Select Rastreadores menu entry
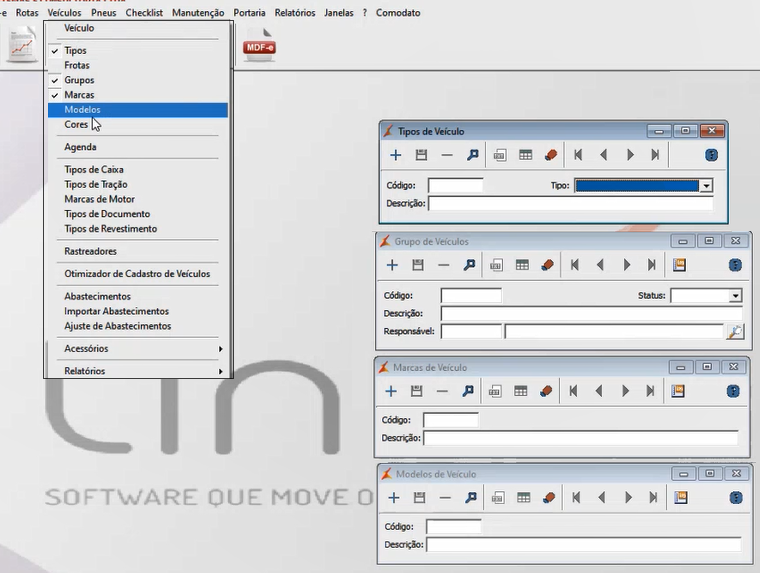Screen dimensions: 760x573 click(x=138, y=251)
